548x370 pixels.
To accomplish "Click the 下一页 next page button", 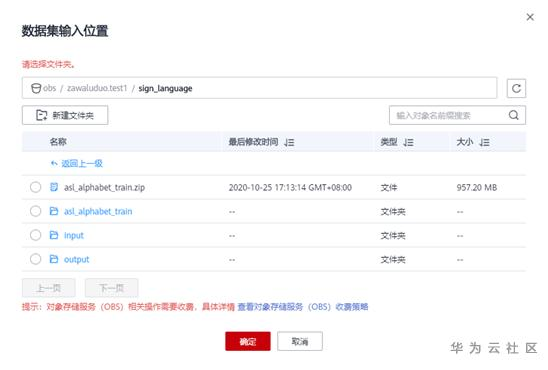I will point(111,288).
